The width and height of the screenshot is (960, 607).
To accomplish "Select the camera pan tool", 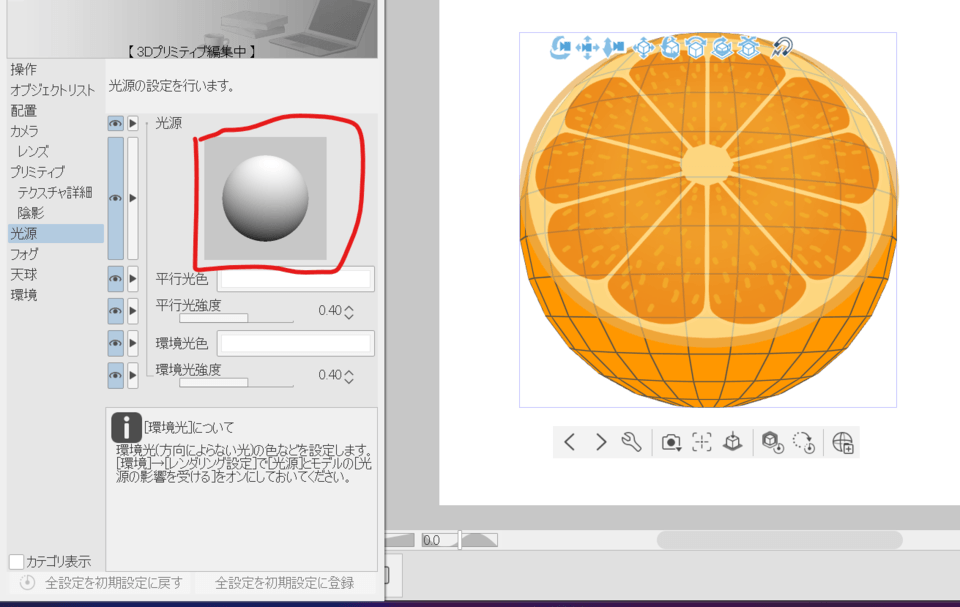I will click(588, 46).
